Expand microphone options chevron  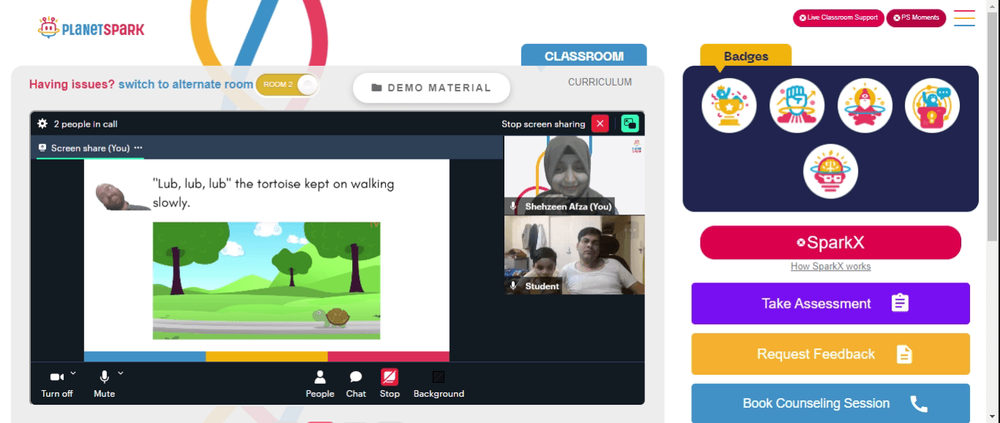(121, 373)
